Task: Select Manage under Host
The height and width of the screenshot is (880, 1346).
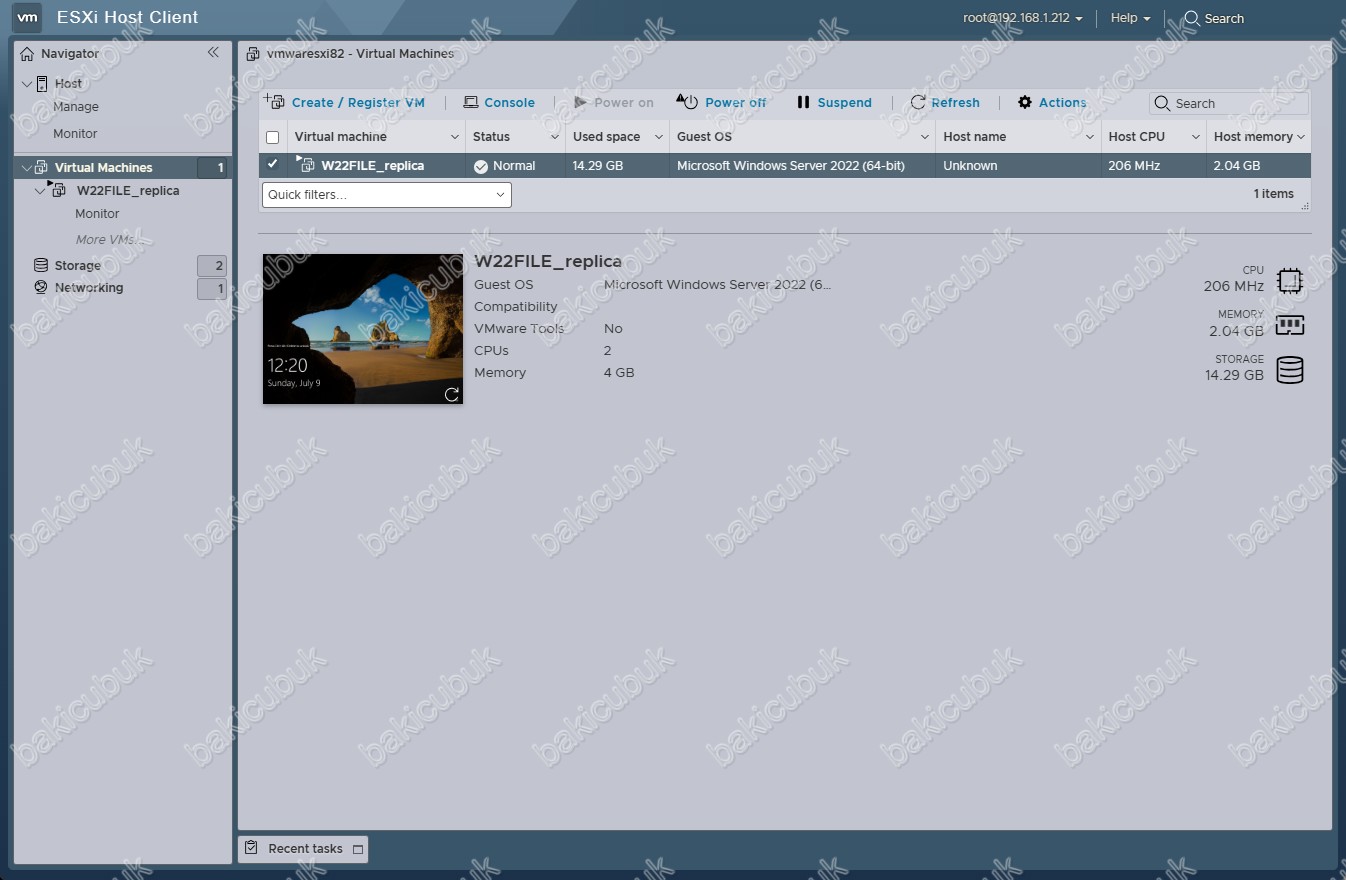Action: point(76,107)
